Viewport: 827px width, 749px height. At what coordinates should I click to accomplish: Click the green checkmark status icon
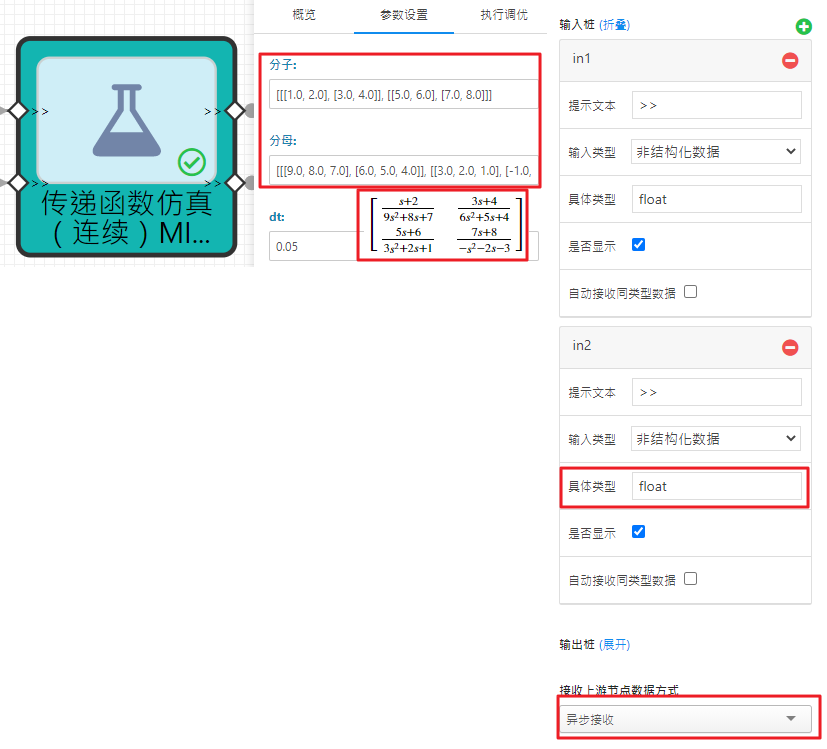pyautogui.click(x=191, y=161)
